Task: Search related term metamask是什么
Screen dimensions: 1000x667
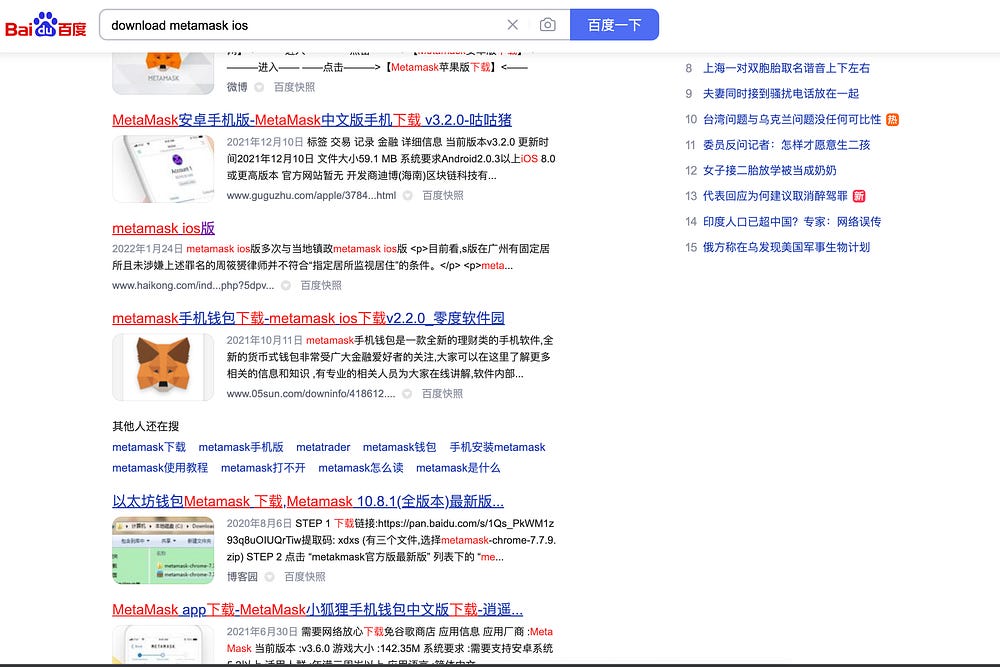Action: point(458,467)
